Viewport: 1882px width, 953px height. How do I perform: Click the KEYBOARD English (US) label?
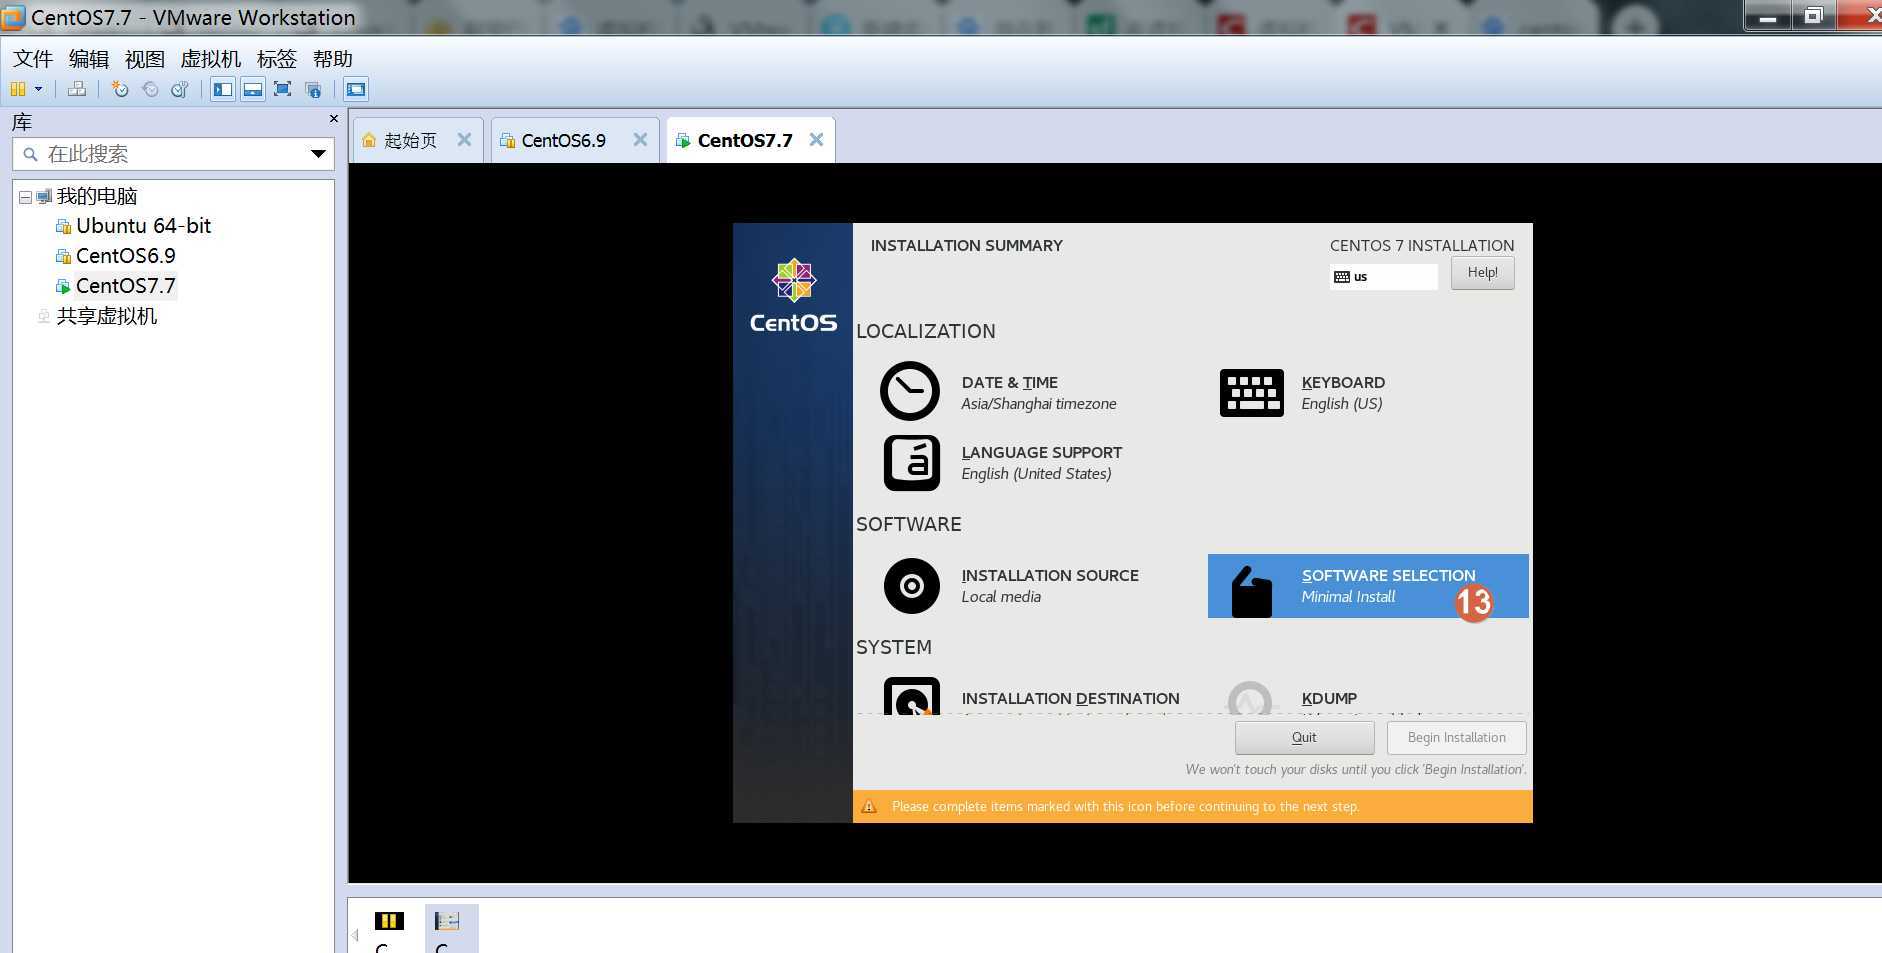[x=1343, y=393]
